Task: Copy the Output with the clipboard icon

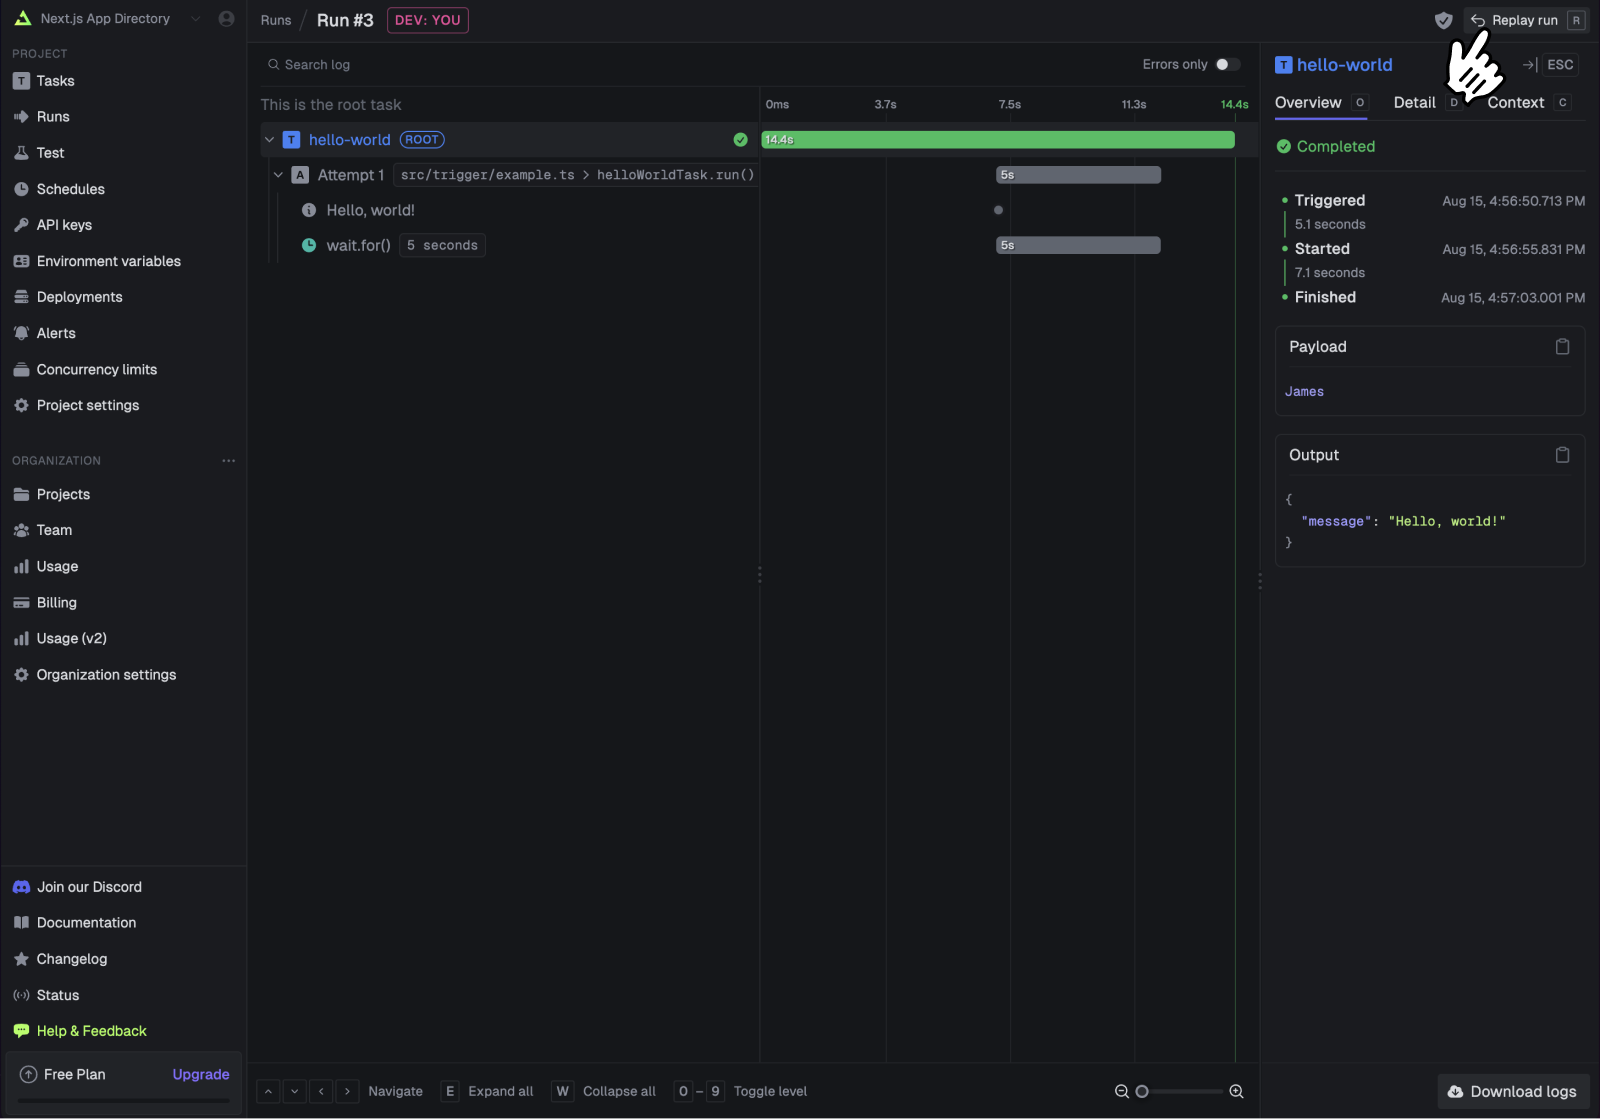Action: click(1562, 455)
